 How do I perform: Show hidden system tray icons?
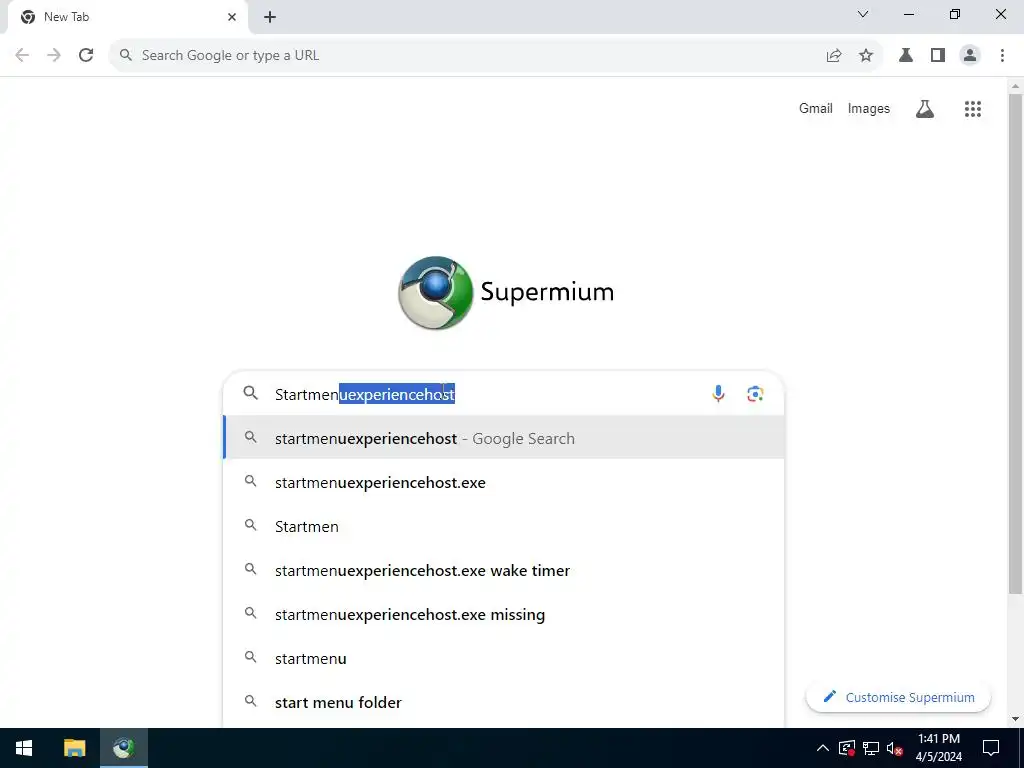pos(823,748)
